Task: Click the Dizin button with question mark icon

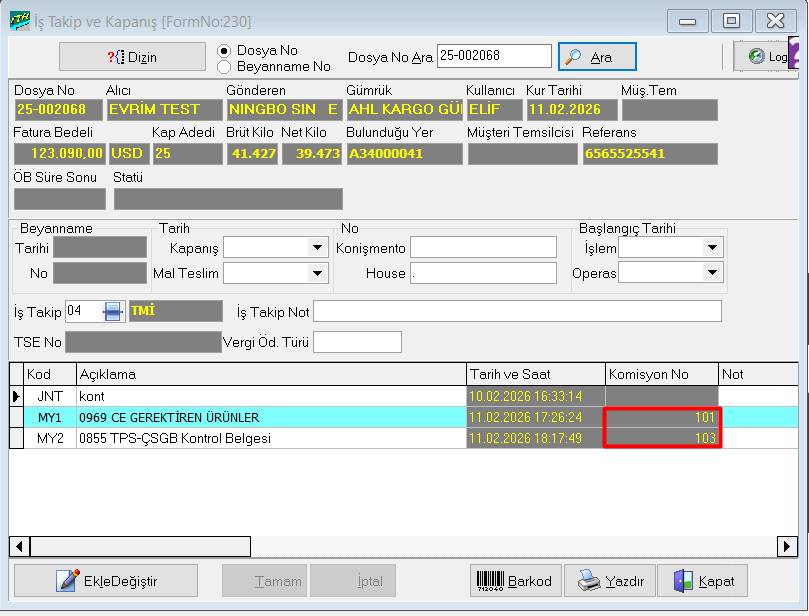Action: tap(132, 57)
